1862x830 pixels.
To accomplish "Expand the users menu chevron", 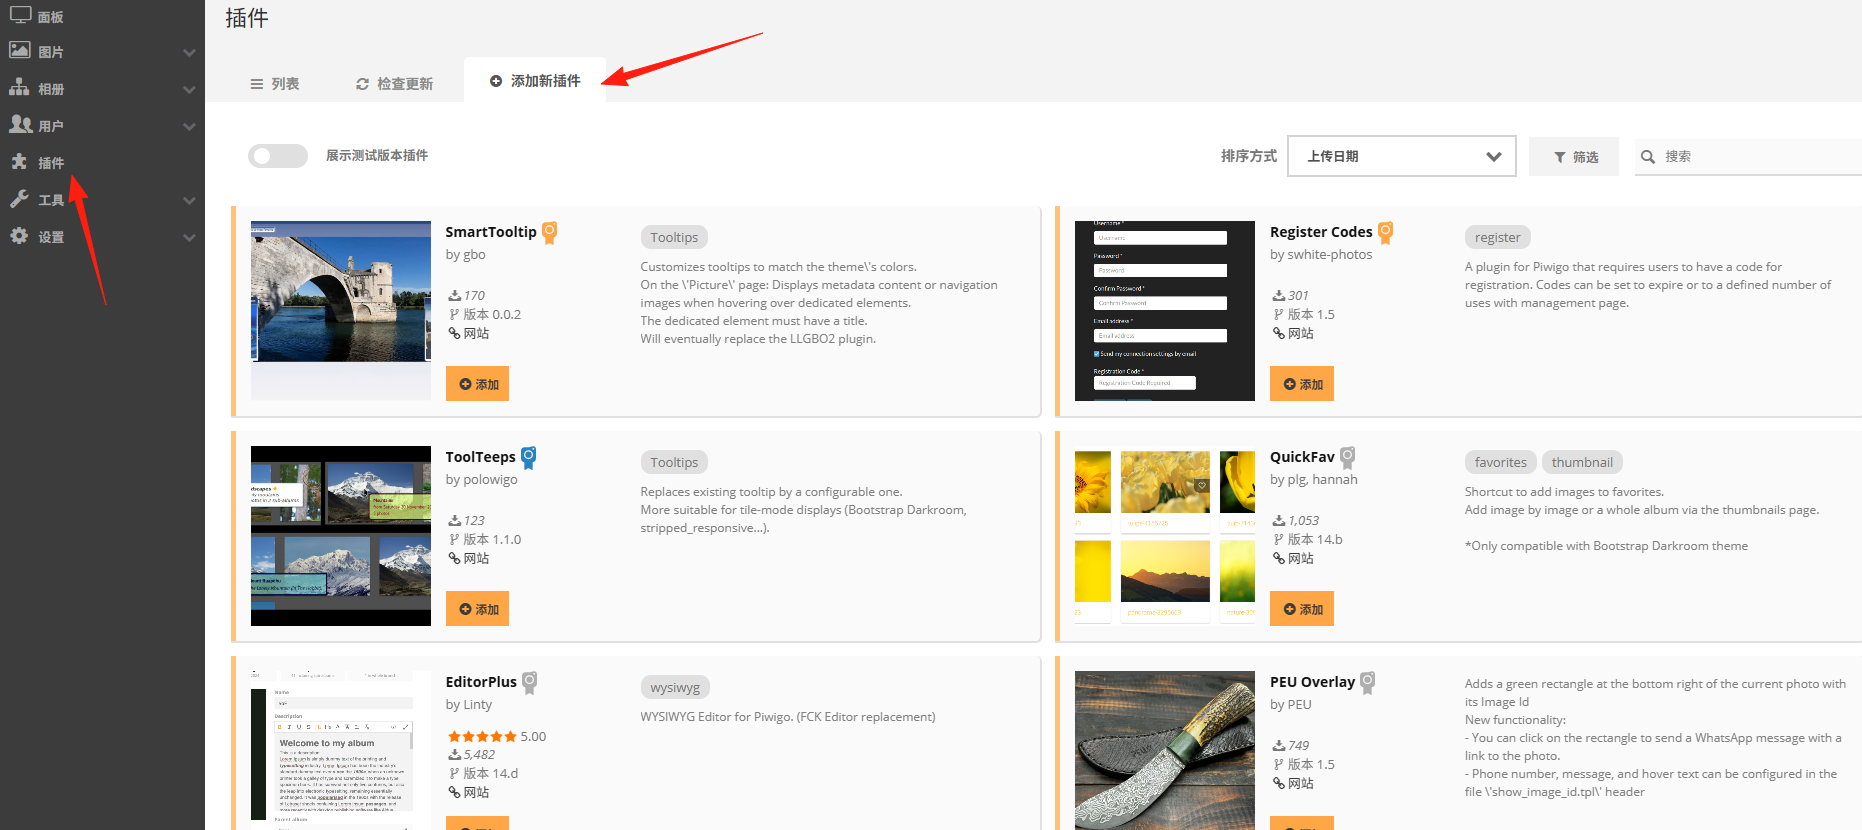I will [x=189, y=126].
